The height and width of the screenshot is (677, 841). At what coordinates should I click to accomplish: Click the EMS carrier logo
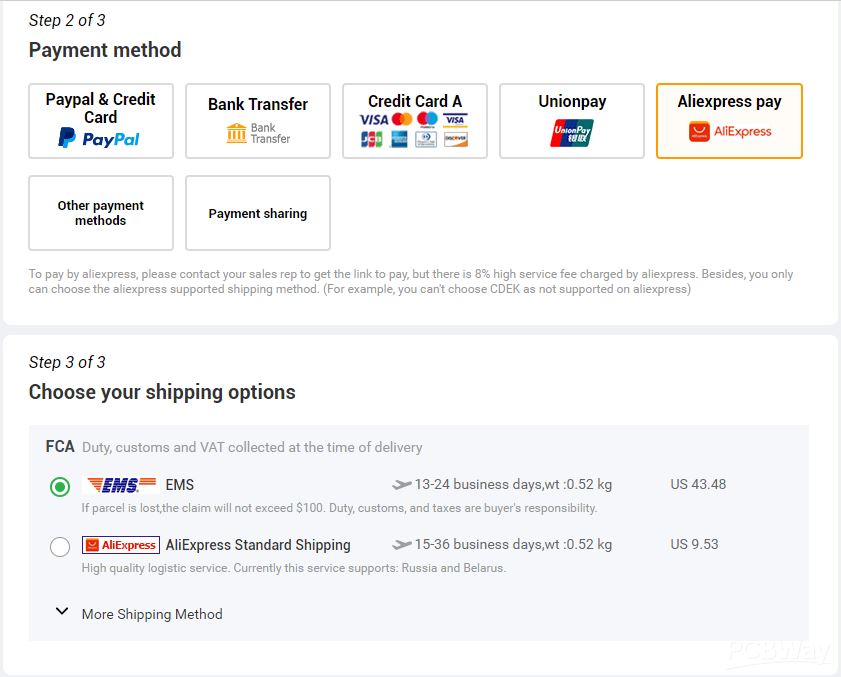[x=121, y=485]
